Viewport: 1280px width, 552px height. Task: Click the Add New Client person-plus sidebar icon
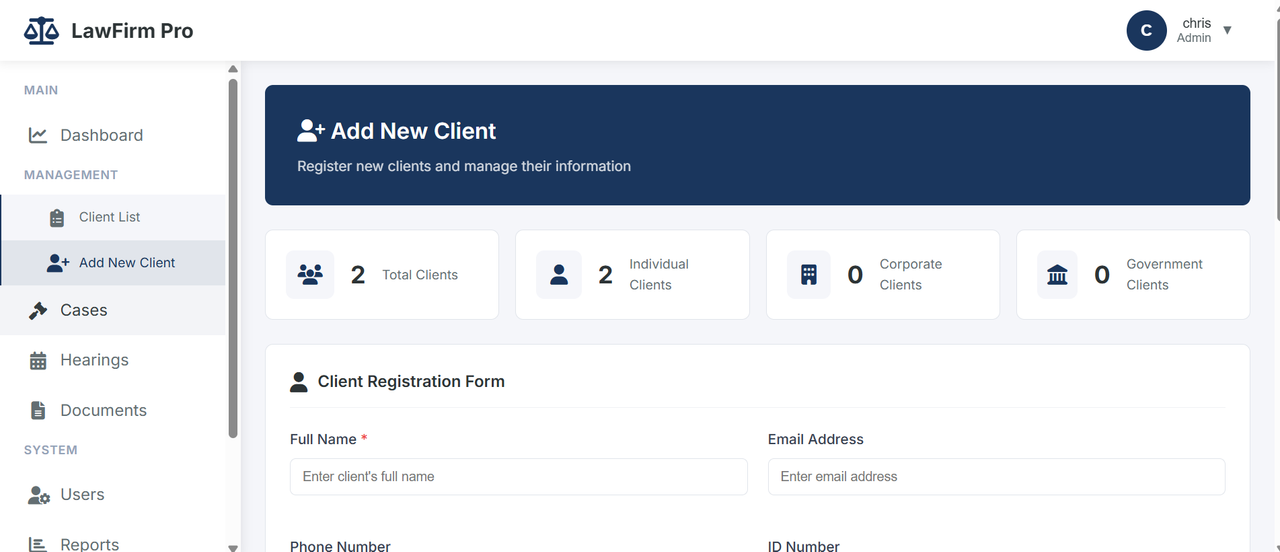click(58, 263)
